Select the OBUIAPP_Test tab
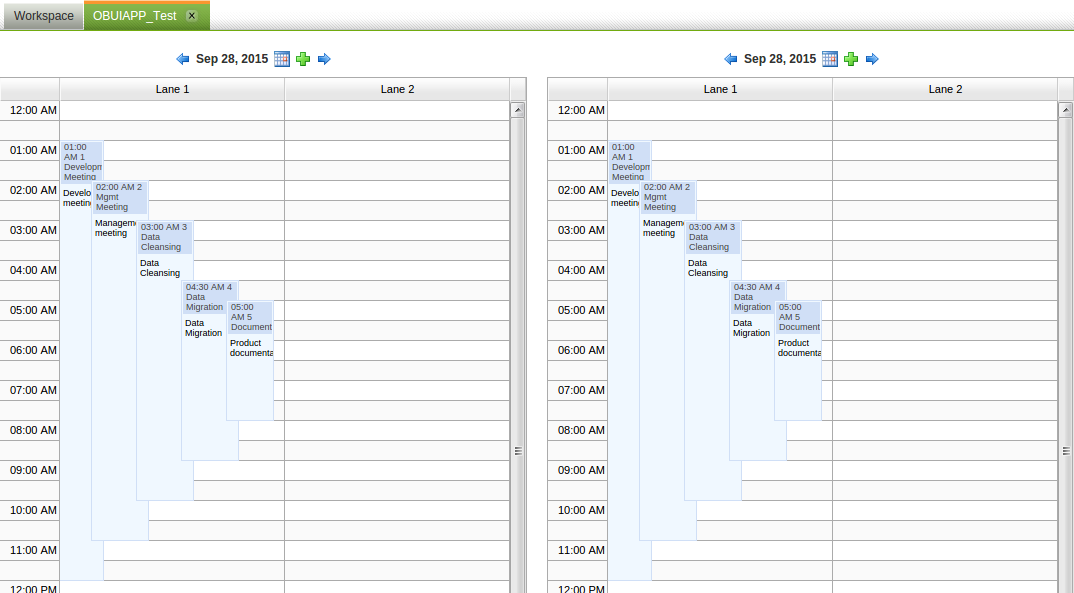 [135, 16]
